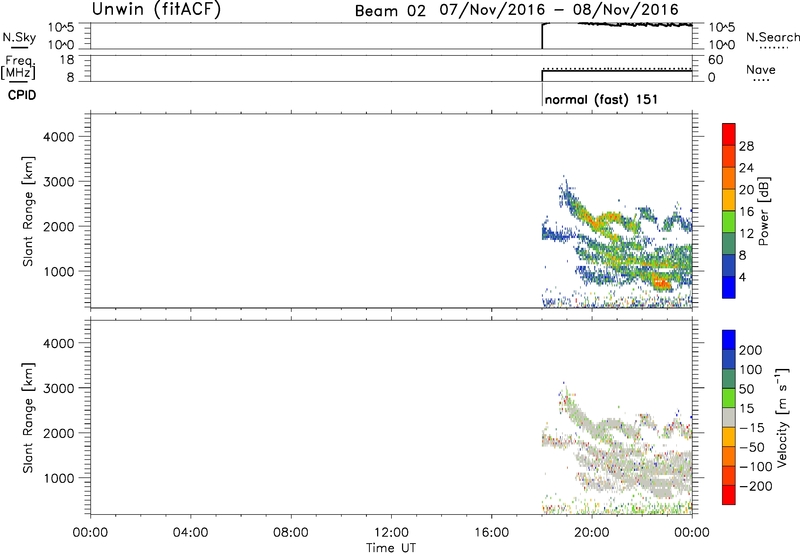Click the orange high-power echo near 2000 km
The height and width of the screenshot is (554, 800).
pyautogui.click(x=595, y=221)
